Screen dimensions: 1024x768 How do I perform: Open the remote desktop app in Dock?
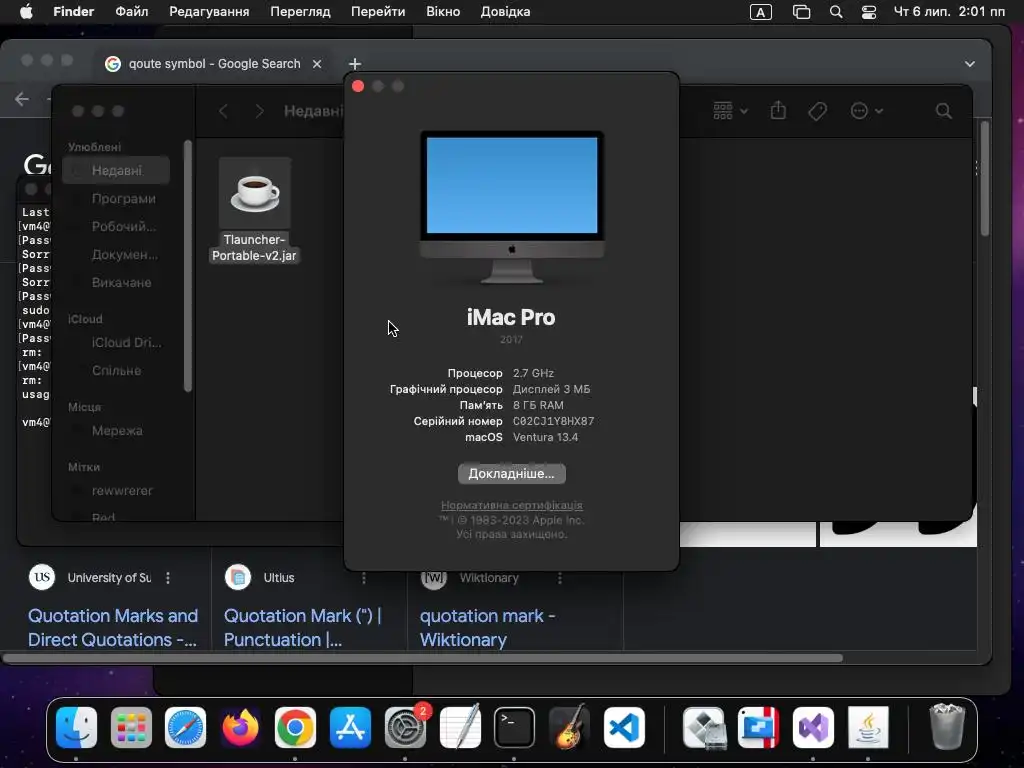[x=759, y=727]
